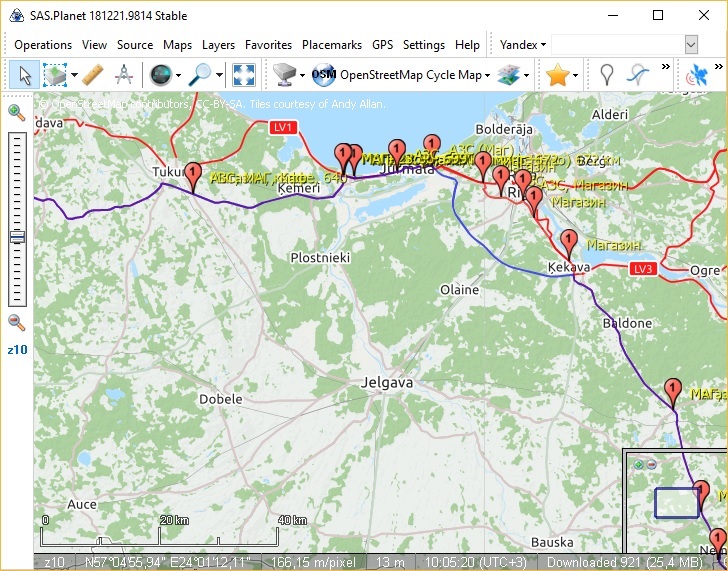728x571 pixels.
Task: Click the favorites star icon
Action: [558, 75]
